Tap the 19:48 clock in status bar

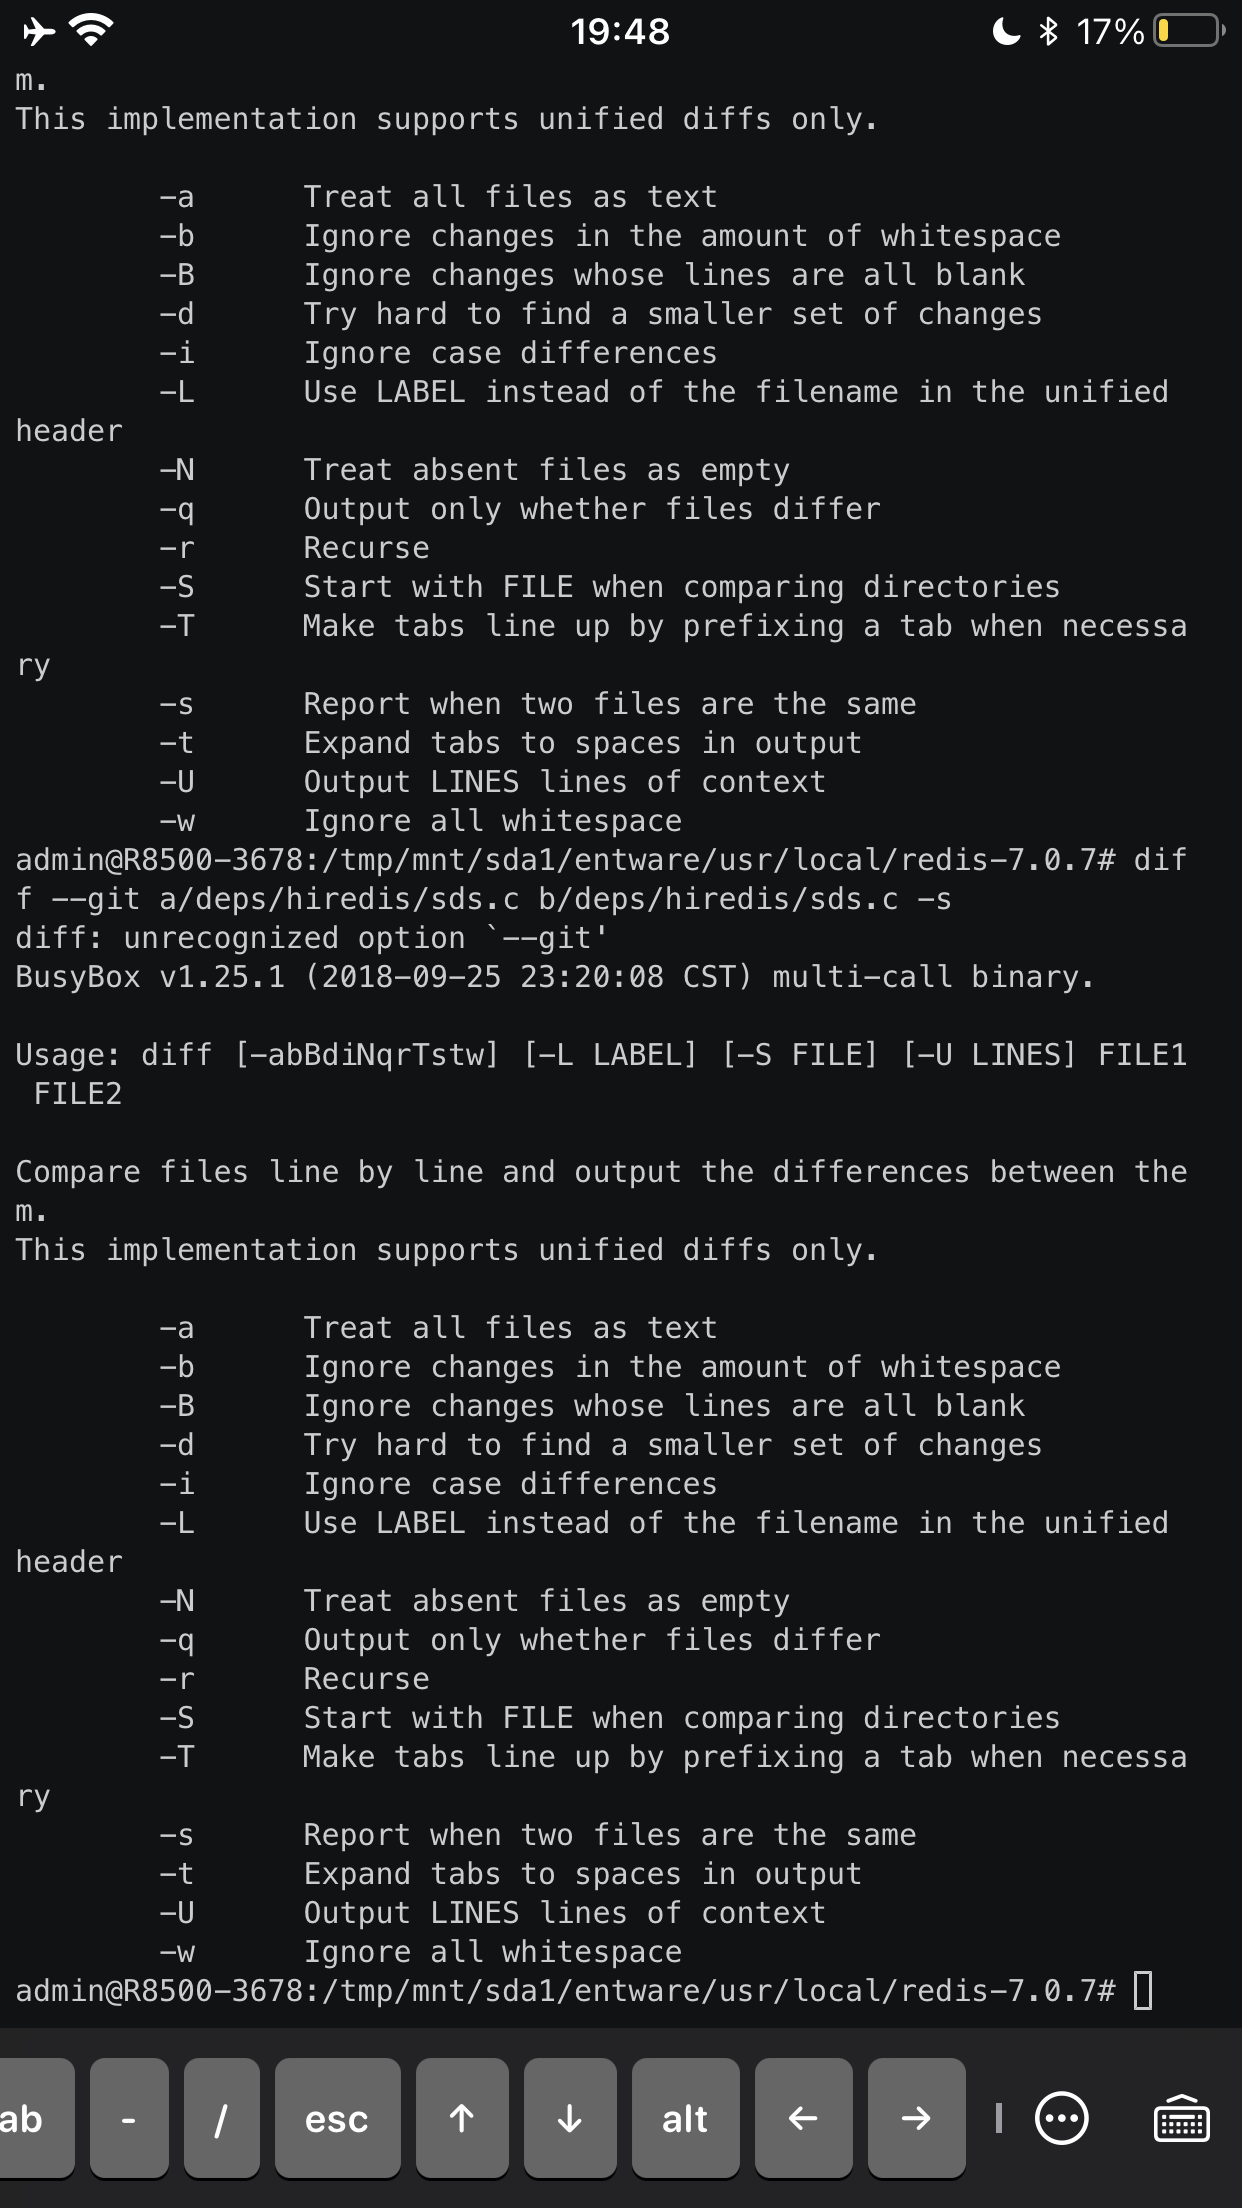[x=620, y=32]
